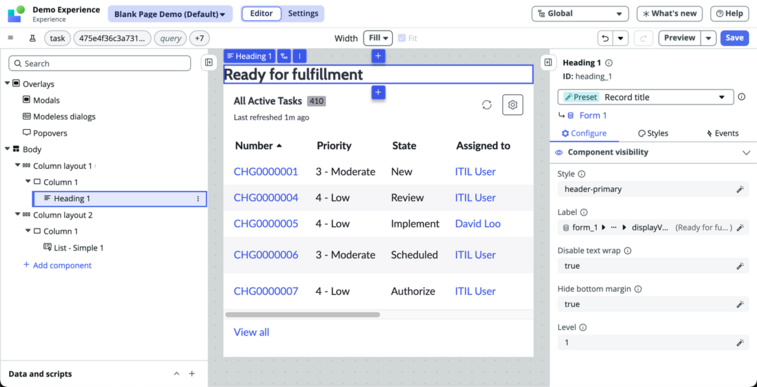Expand the Data and scripts panel

[177, 373]
